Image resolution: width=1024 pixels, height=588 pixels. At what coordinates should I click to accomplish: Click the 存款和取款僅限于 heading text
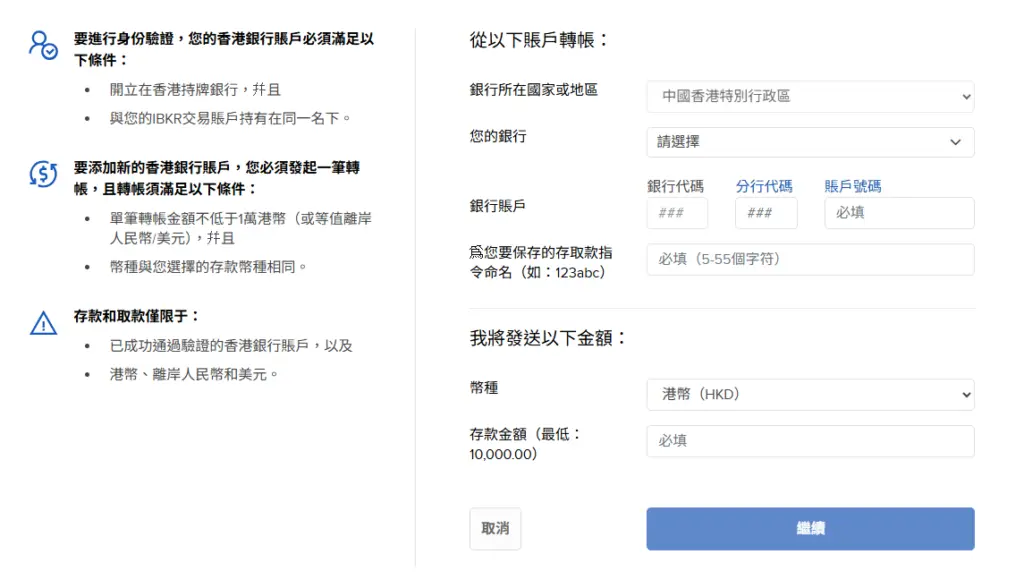point(137,316)
